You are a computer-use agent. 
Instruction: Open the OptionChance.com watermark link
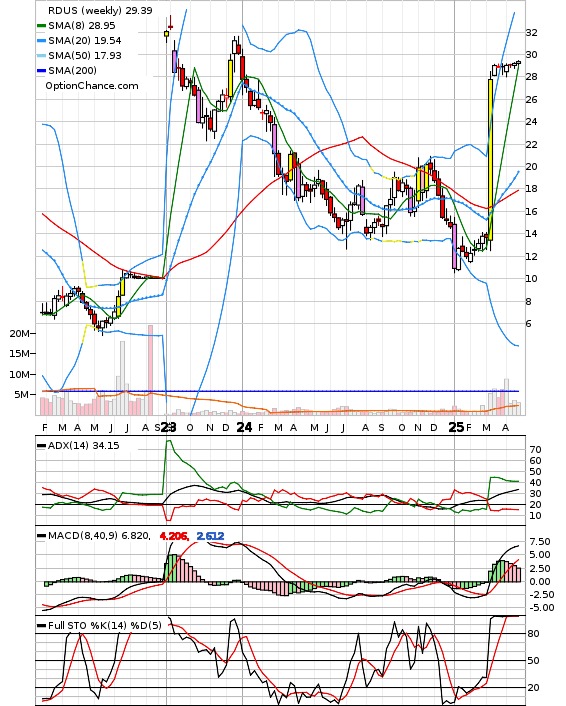tap(92, 86)
